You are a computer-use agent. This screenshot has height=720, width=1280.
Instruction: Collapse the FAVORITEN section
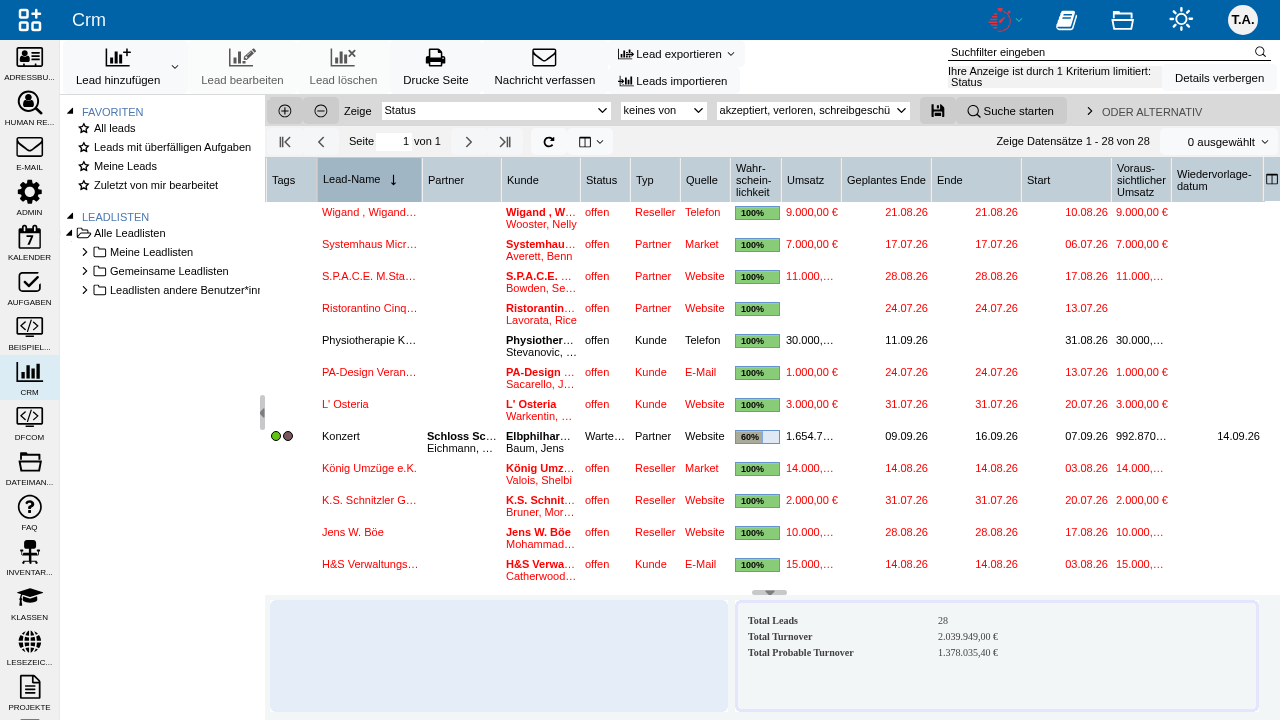pos(70,112)
